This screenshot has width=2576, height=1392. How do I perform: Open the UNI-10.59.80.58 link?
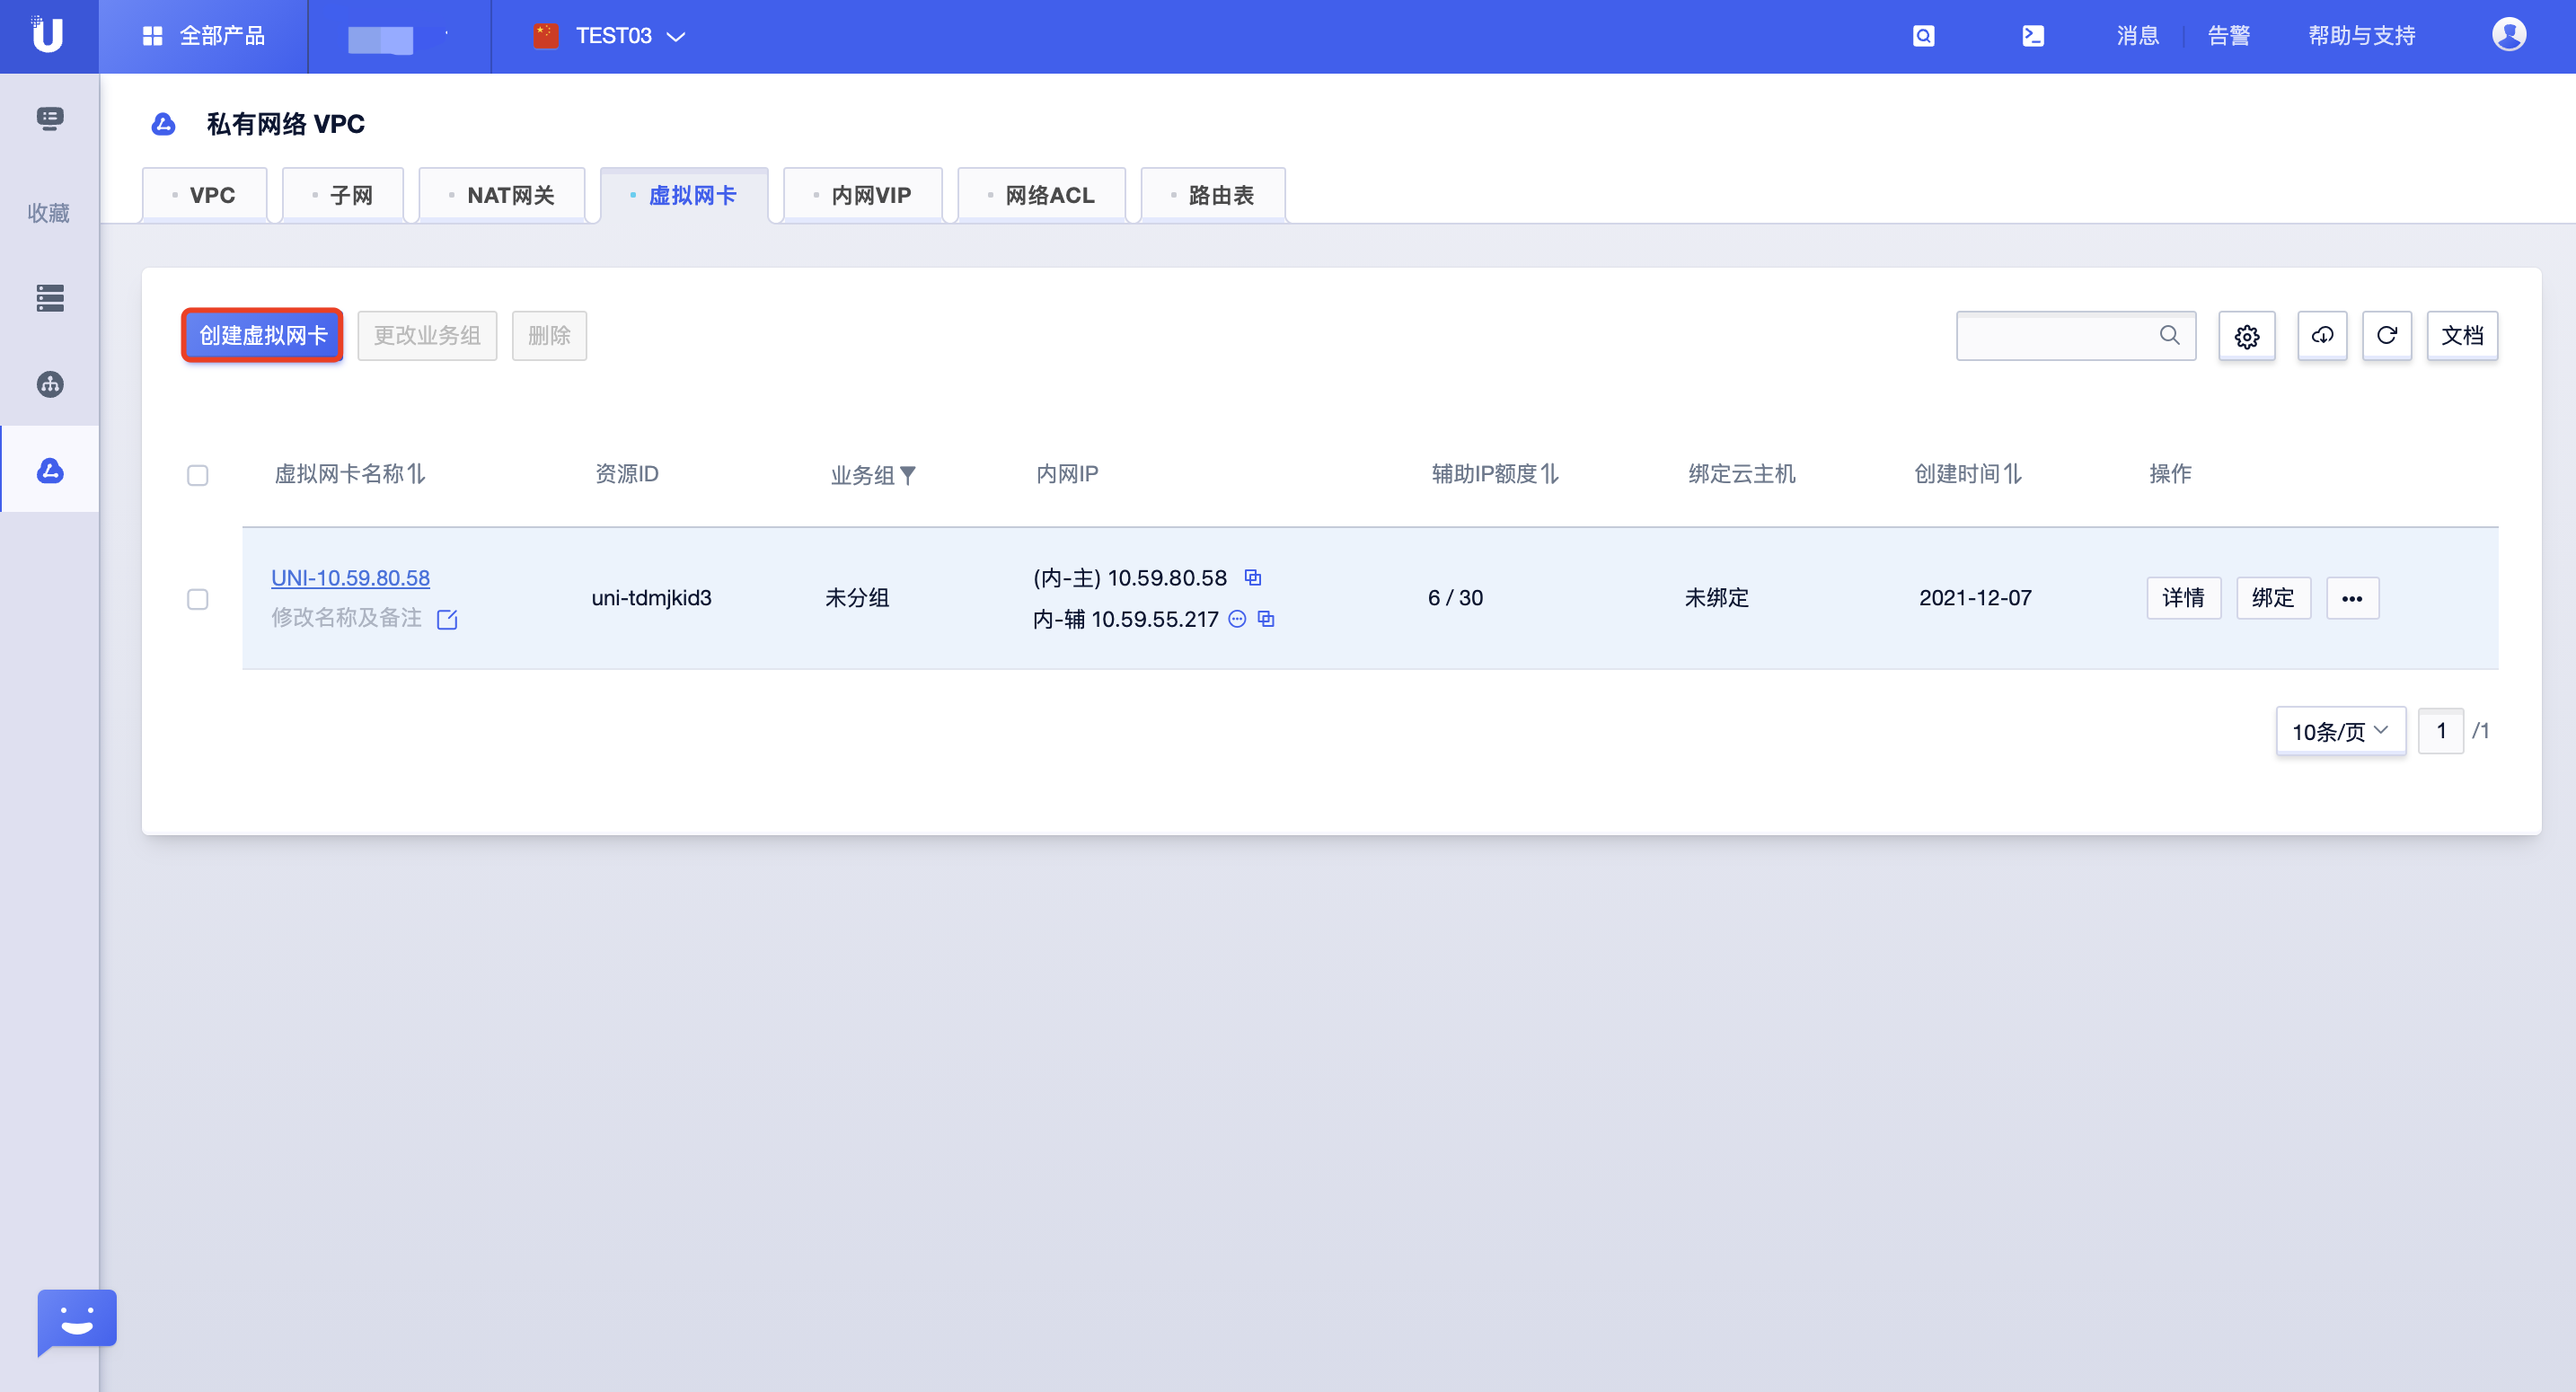tap(350, 577)
